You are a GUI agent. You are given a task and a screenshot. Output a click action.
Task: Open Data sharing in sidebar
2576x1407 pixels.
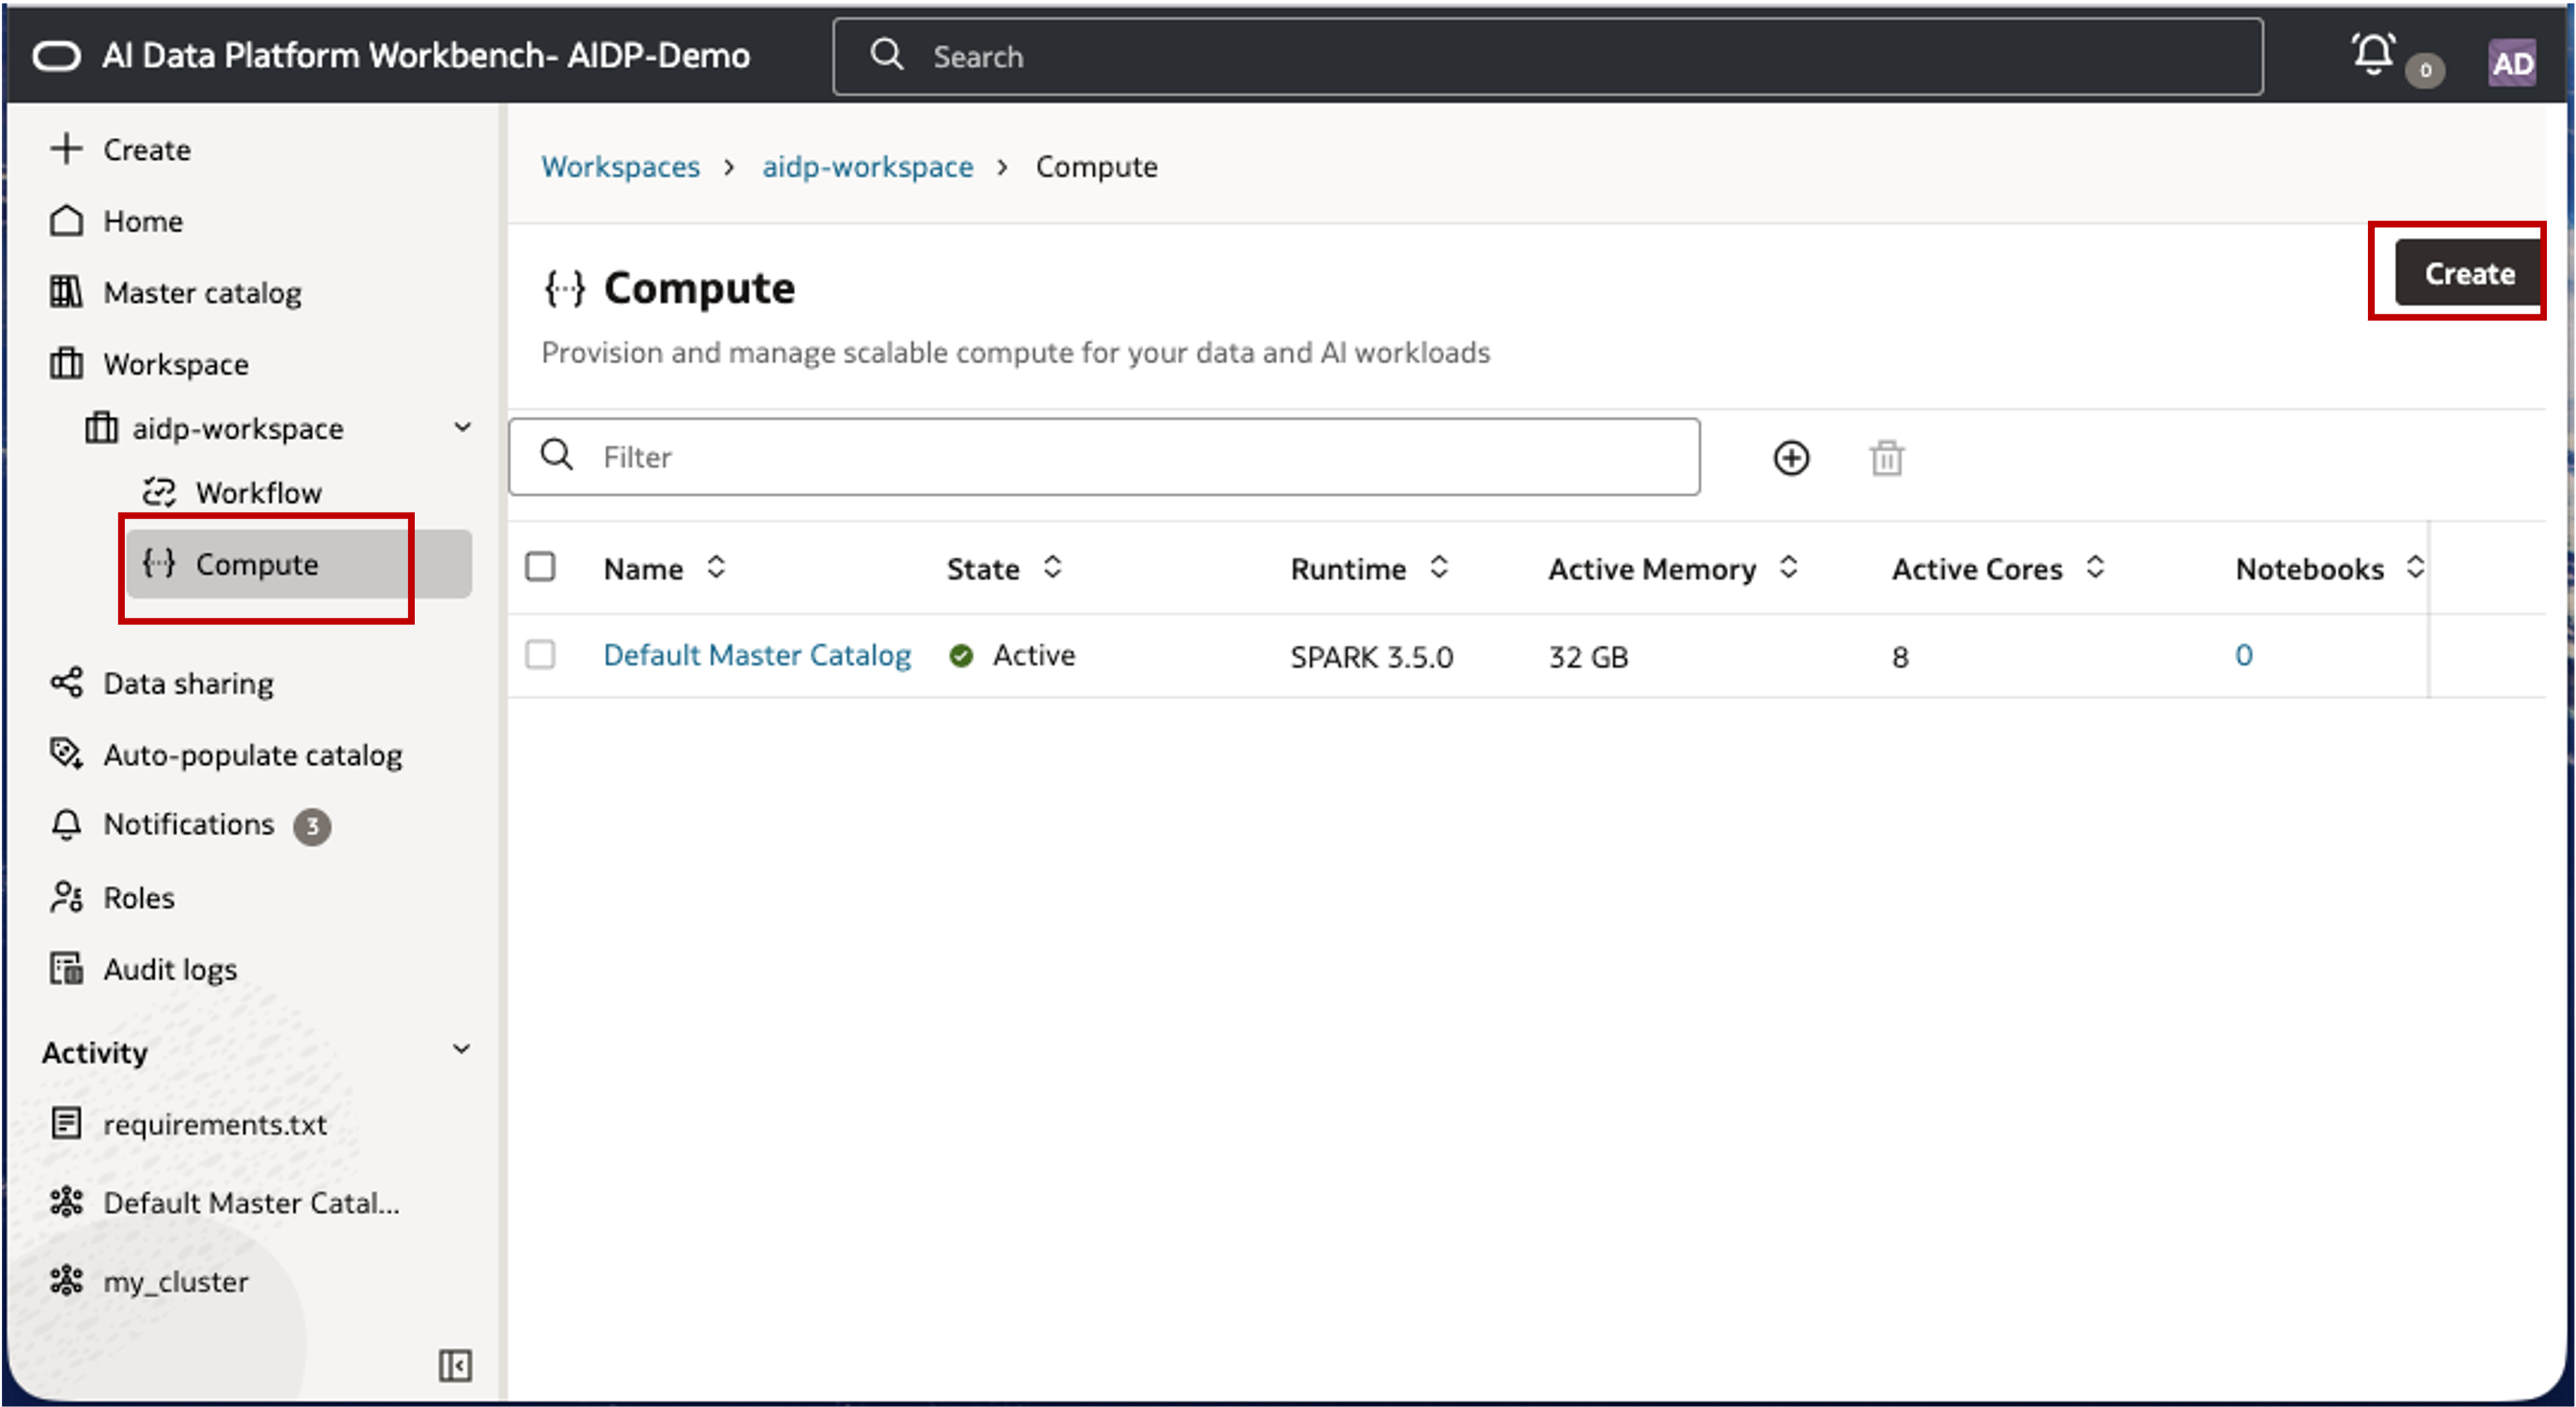point(188,683)
